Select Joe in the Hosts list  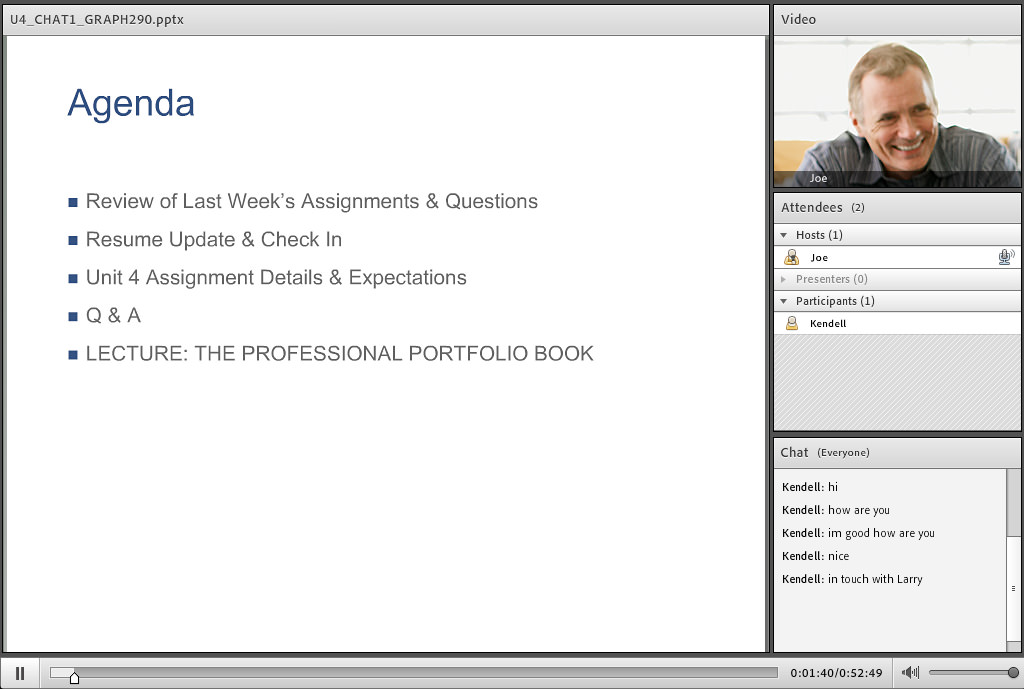click(819, 258)
